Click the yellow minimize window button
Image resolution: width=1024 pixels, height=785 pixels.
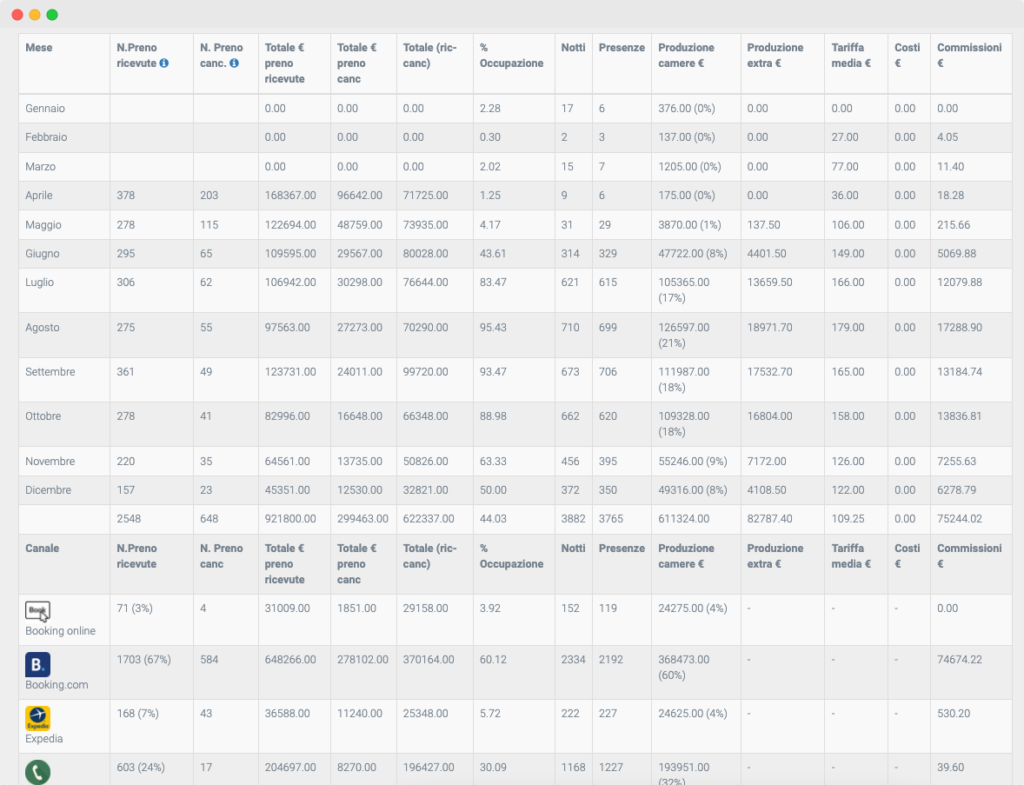[x=35, y=14]
